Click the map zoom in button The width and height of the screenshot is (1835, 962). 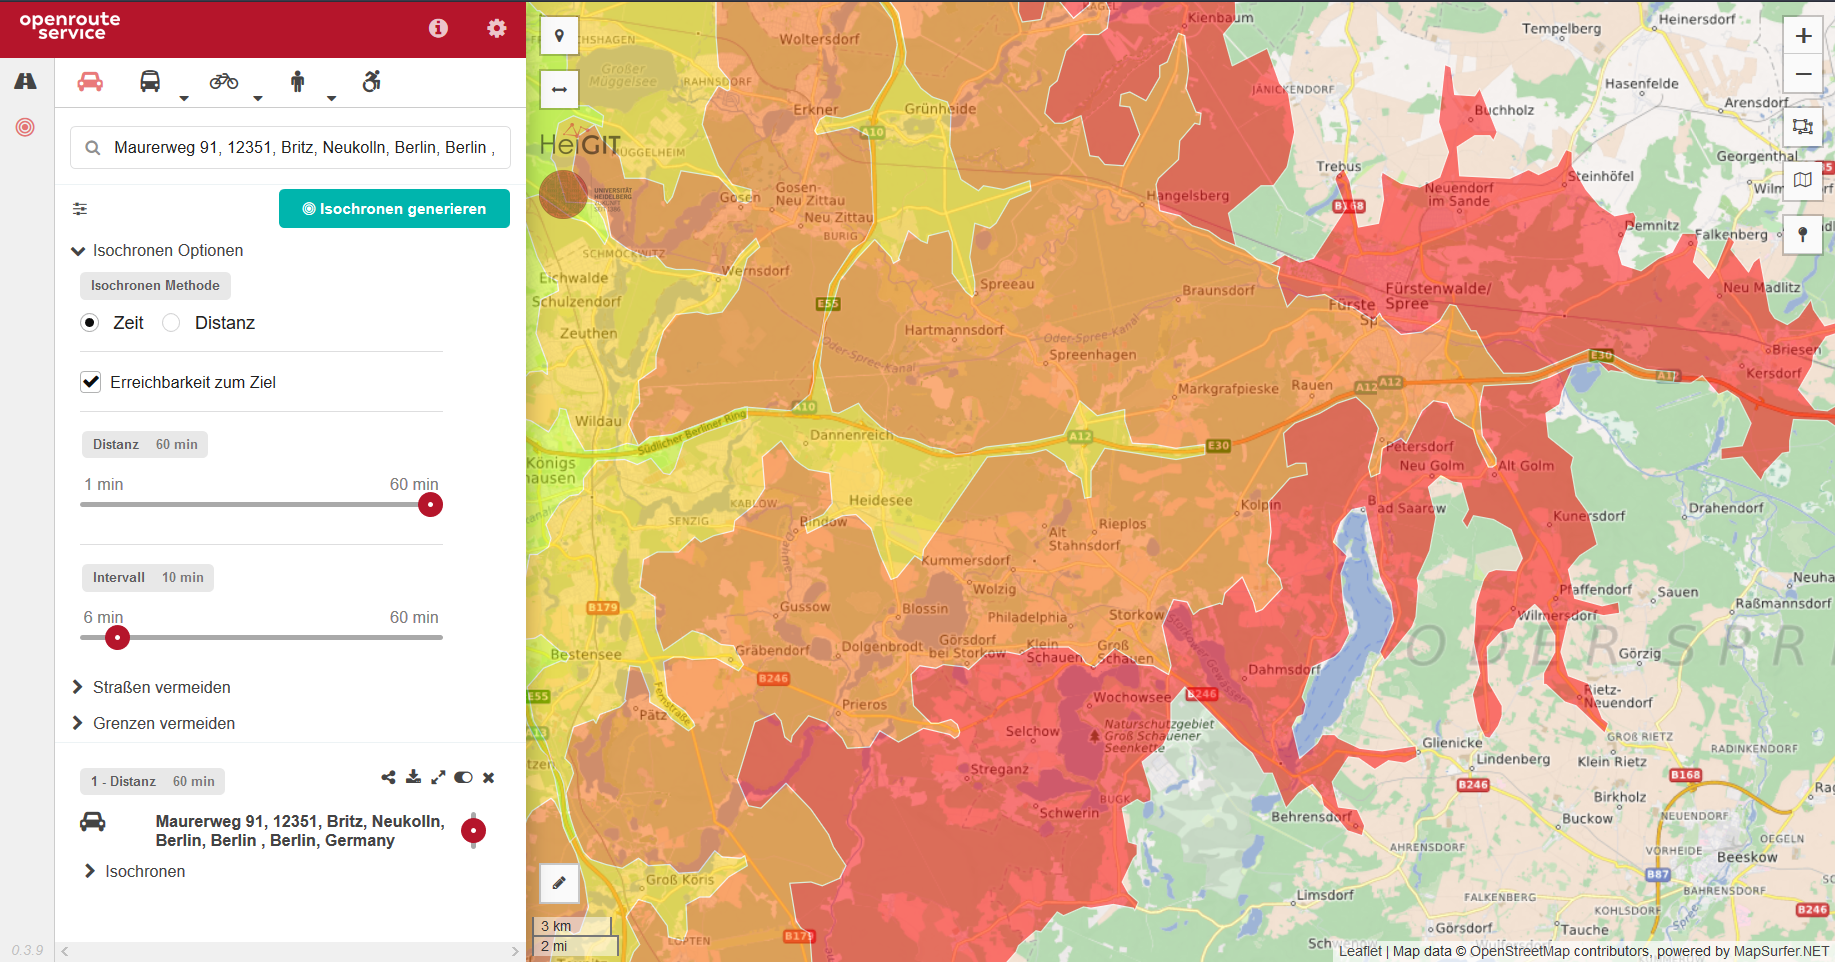click(1803, 36)
